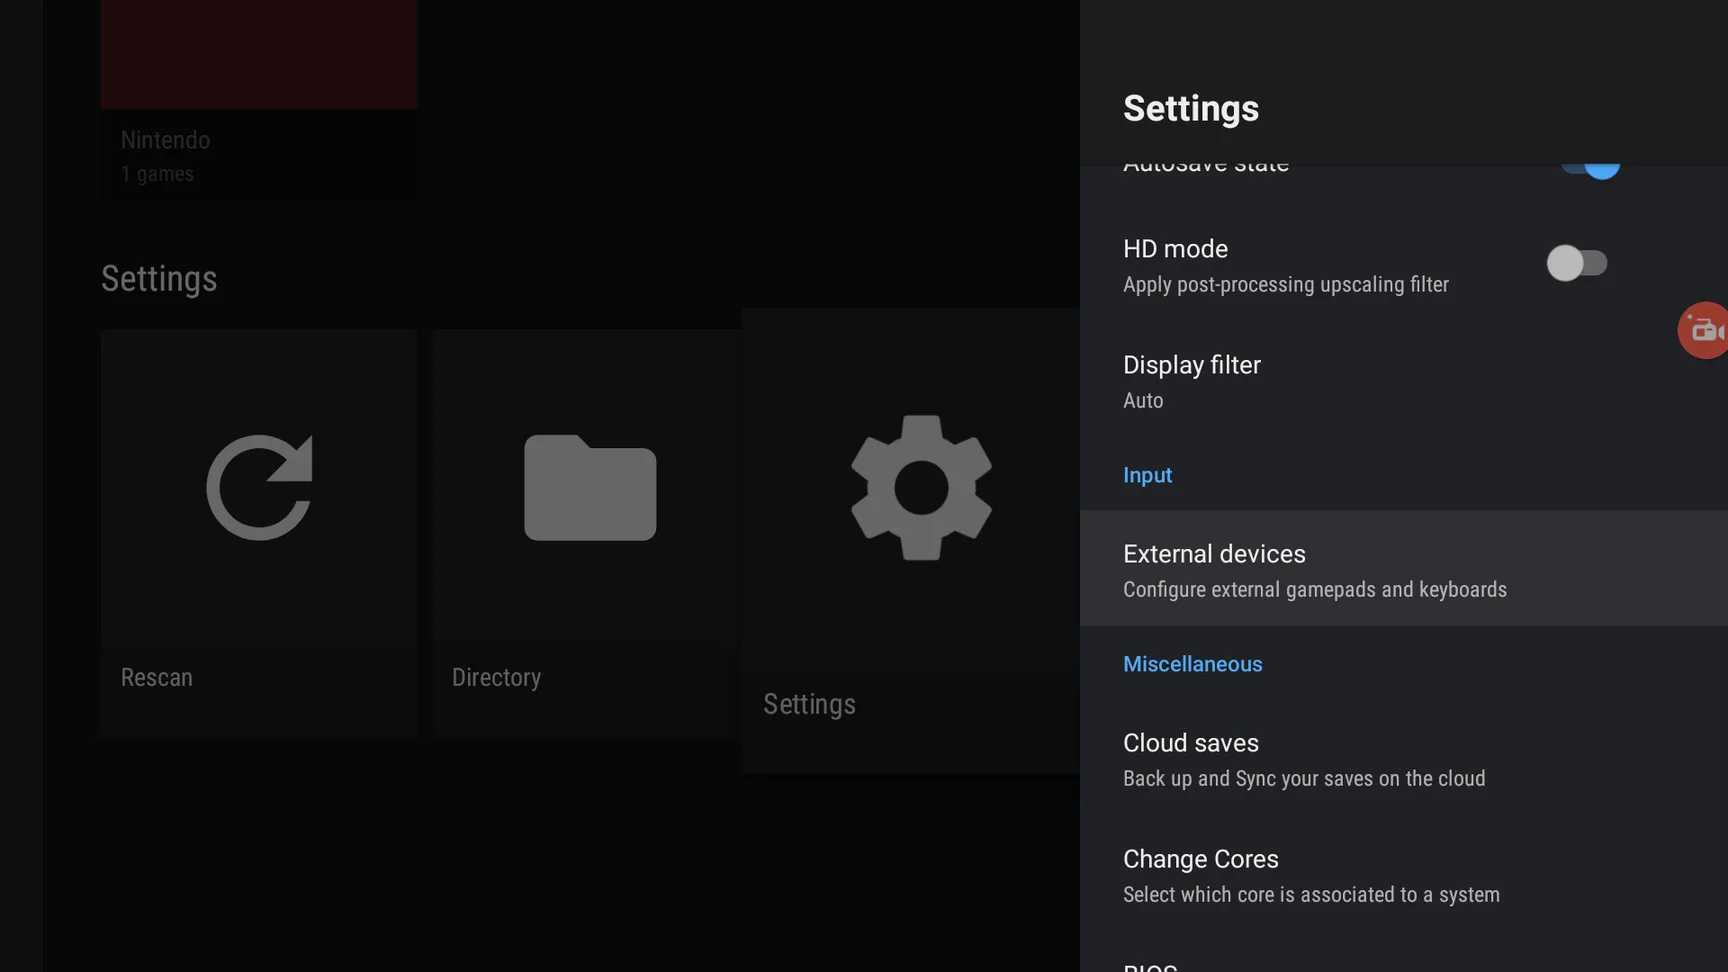Open Change Cores option

(x=1404, y=875)
